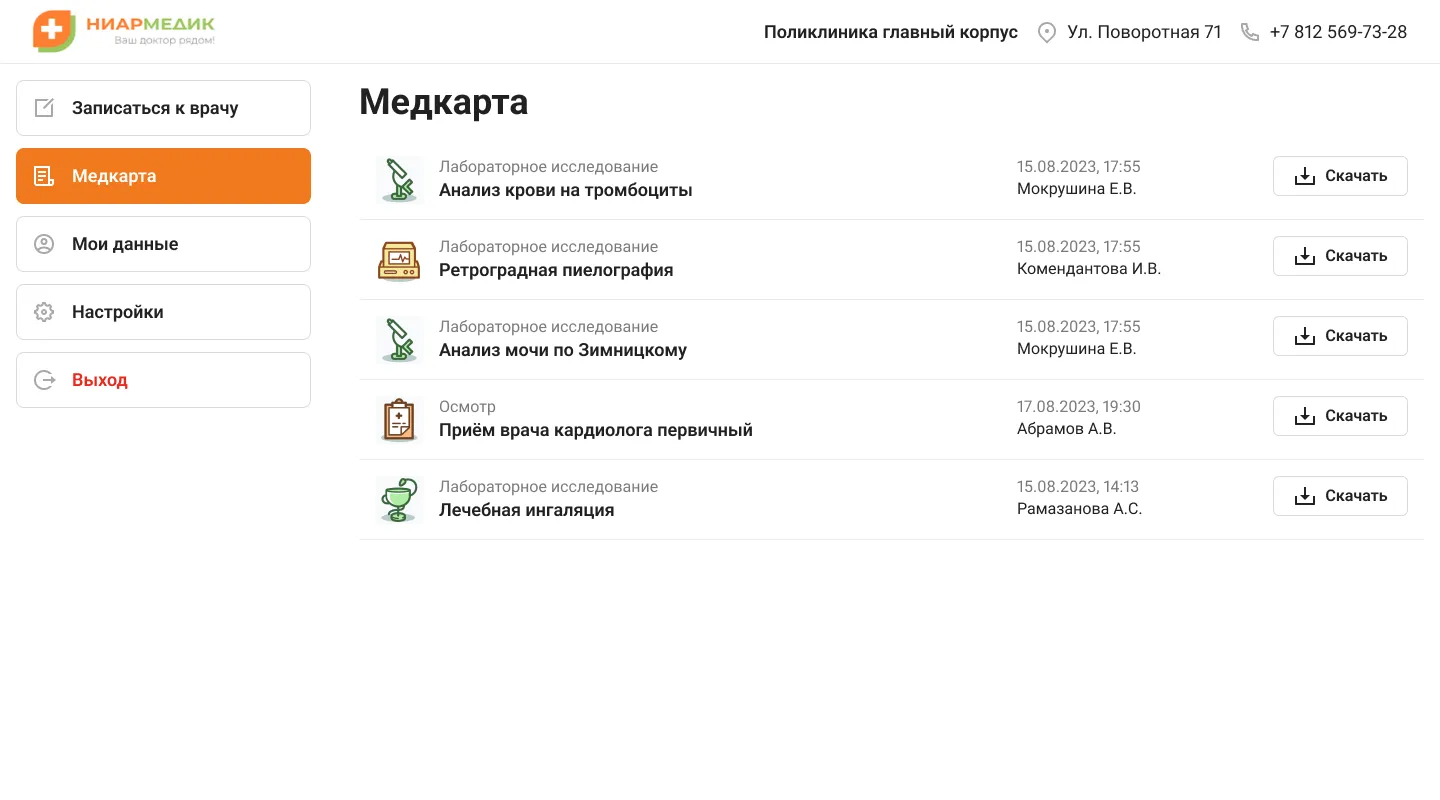Click clipboard icon for Приём врача кардиолога
1440x800 pixels.
click(399, 420)
